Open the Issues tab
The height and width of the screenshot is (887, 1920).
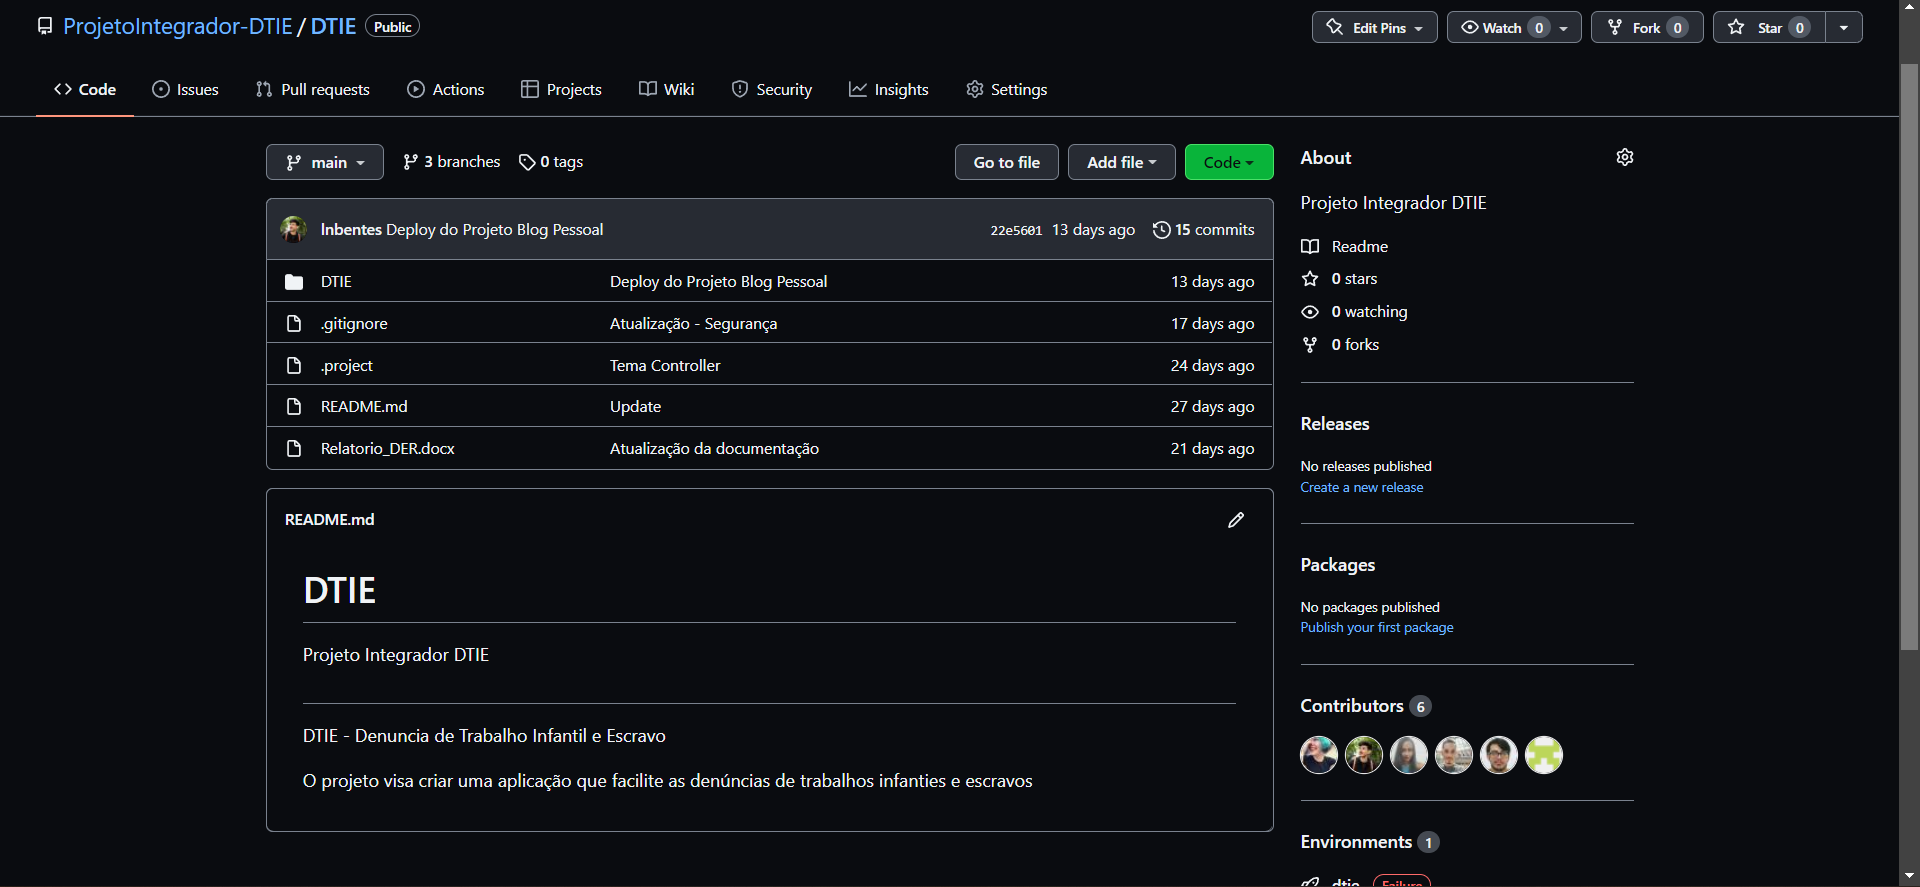185,89
